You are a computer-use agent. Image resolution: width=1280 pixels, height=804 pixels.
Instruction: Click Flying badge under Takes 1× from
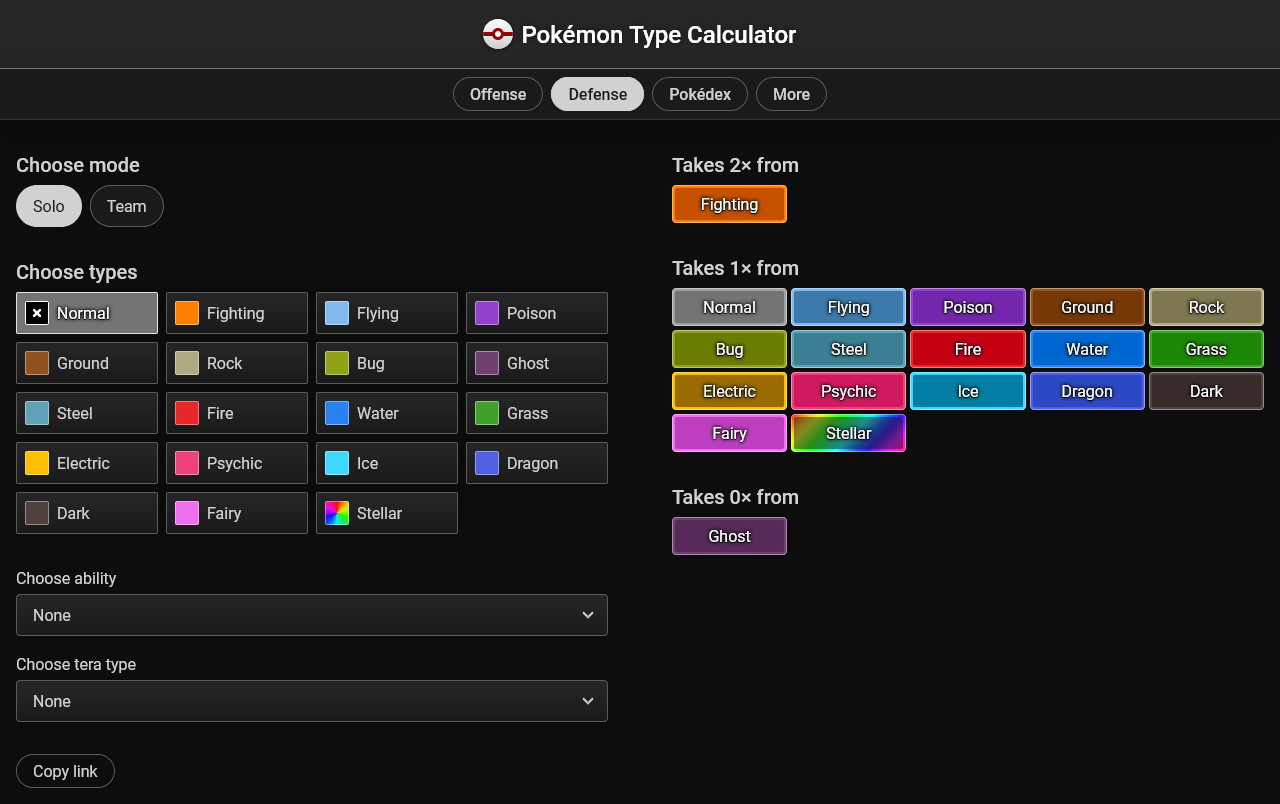(848, 307)
